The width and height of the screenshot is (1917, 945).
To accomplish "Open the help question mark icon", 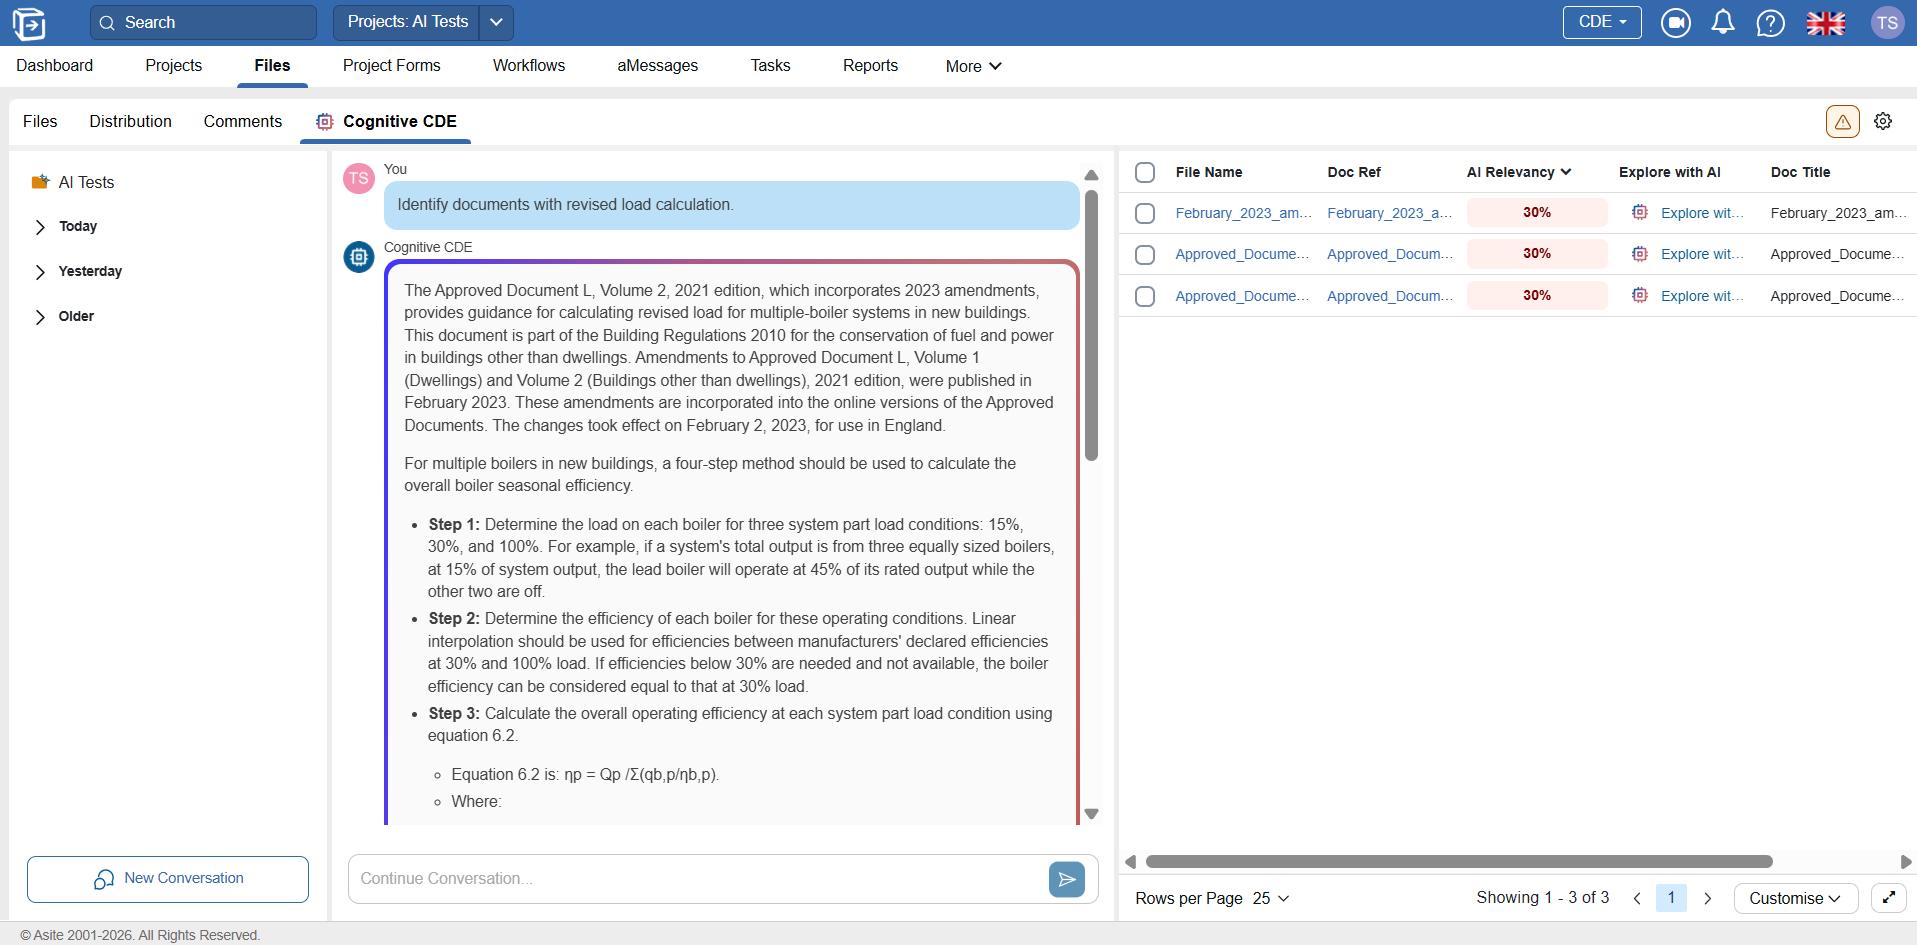I will (1771, 22).
